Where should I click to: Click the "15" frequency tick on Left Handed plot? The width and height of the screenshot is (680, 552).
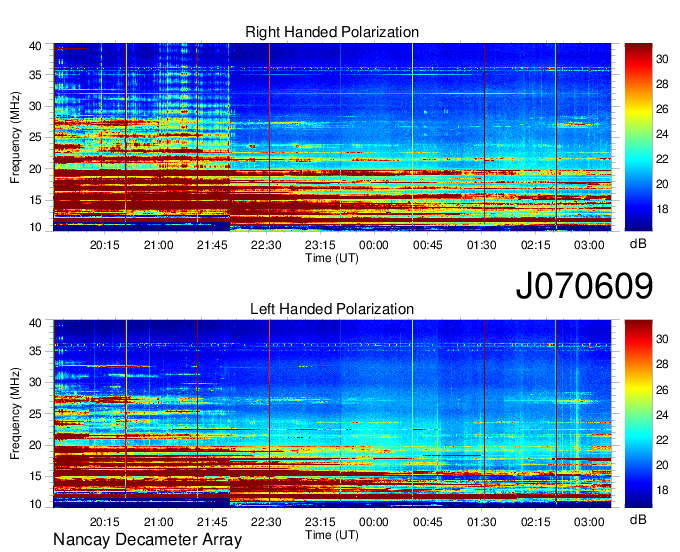35,477
